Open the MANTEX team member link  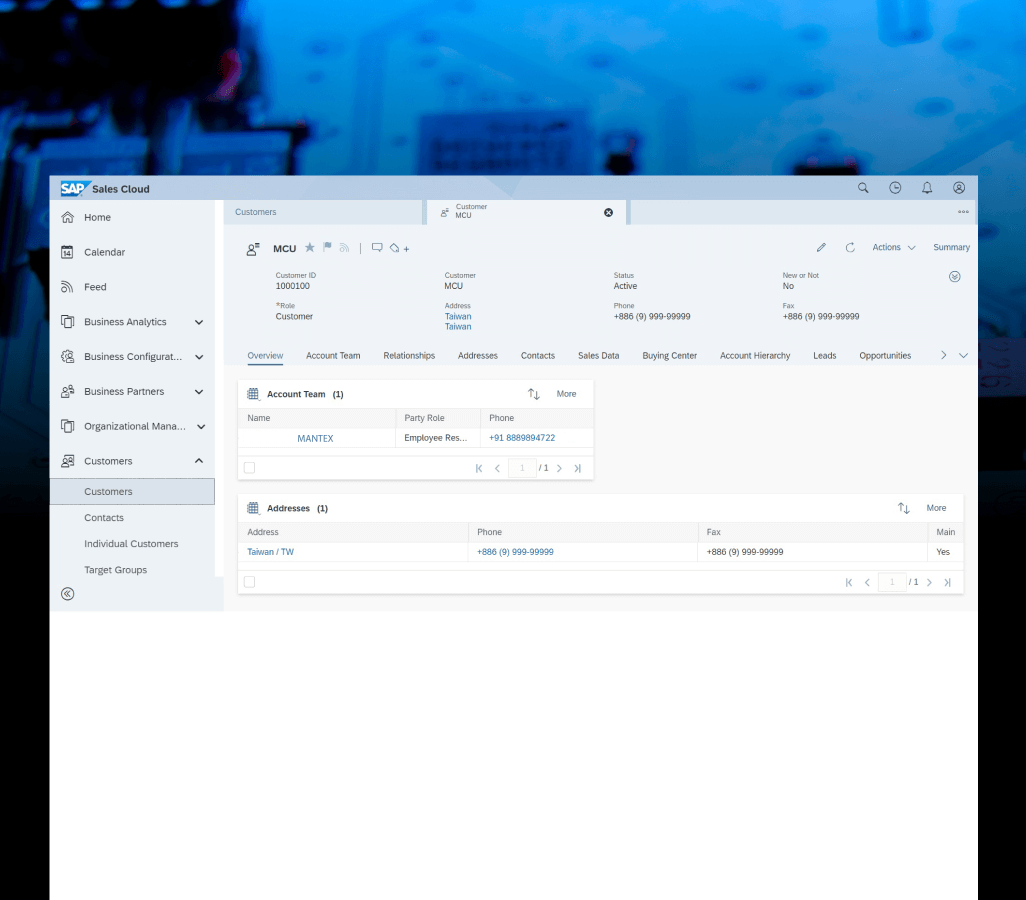(315, 439)
